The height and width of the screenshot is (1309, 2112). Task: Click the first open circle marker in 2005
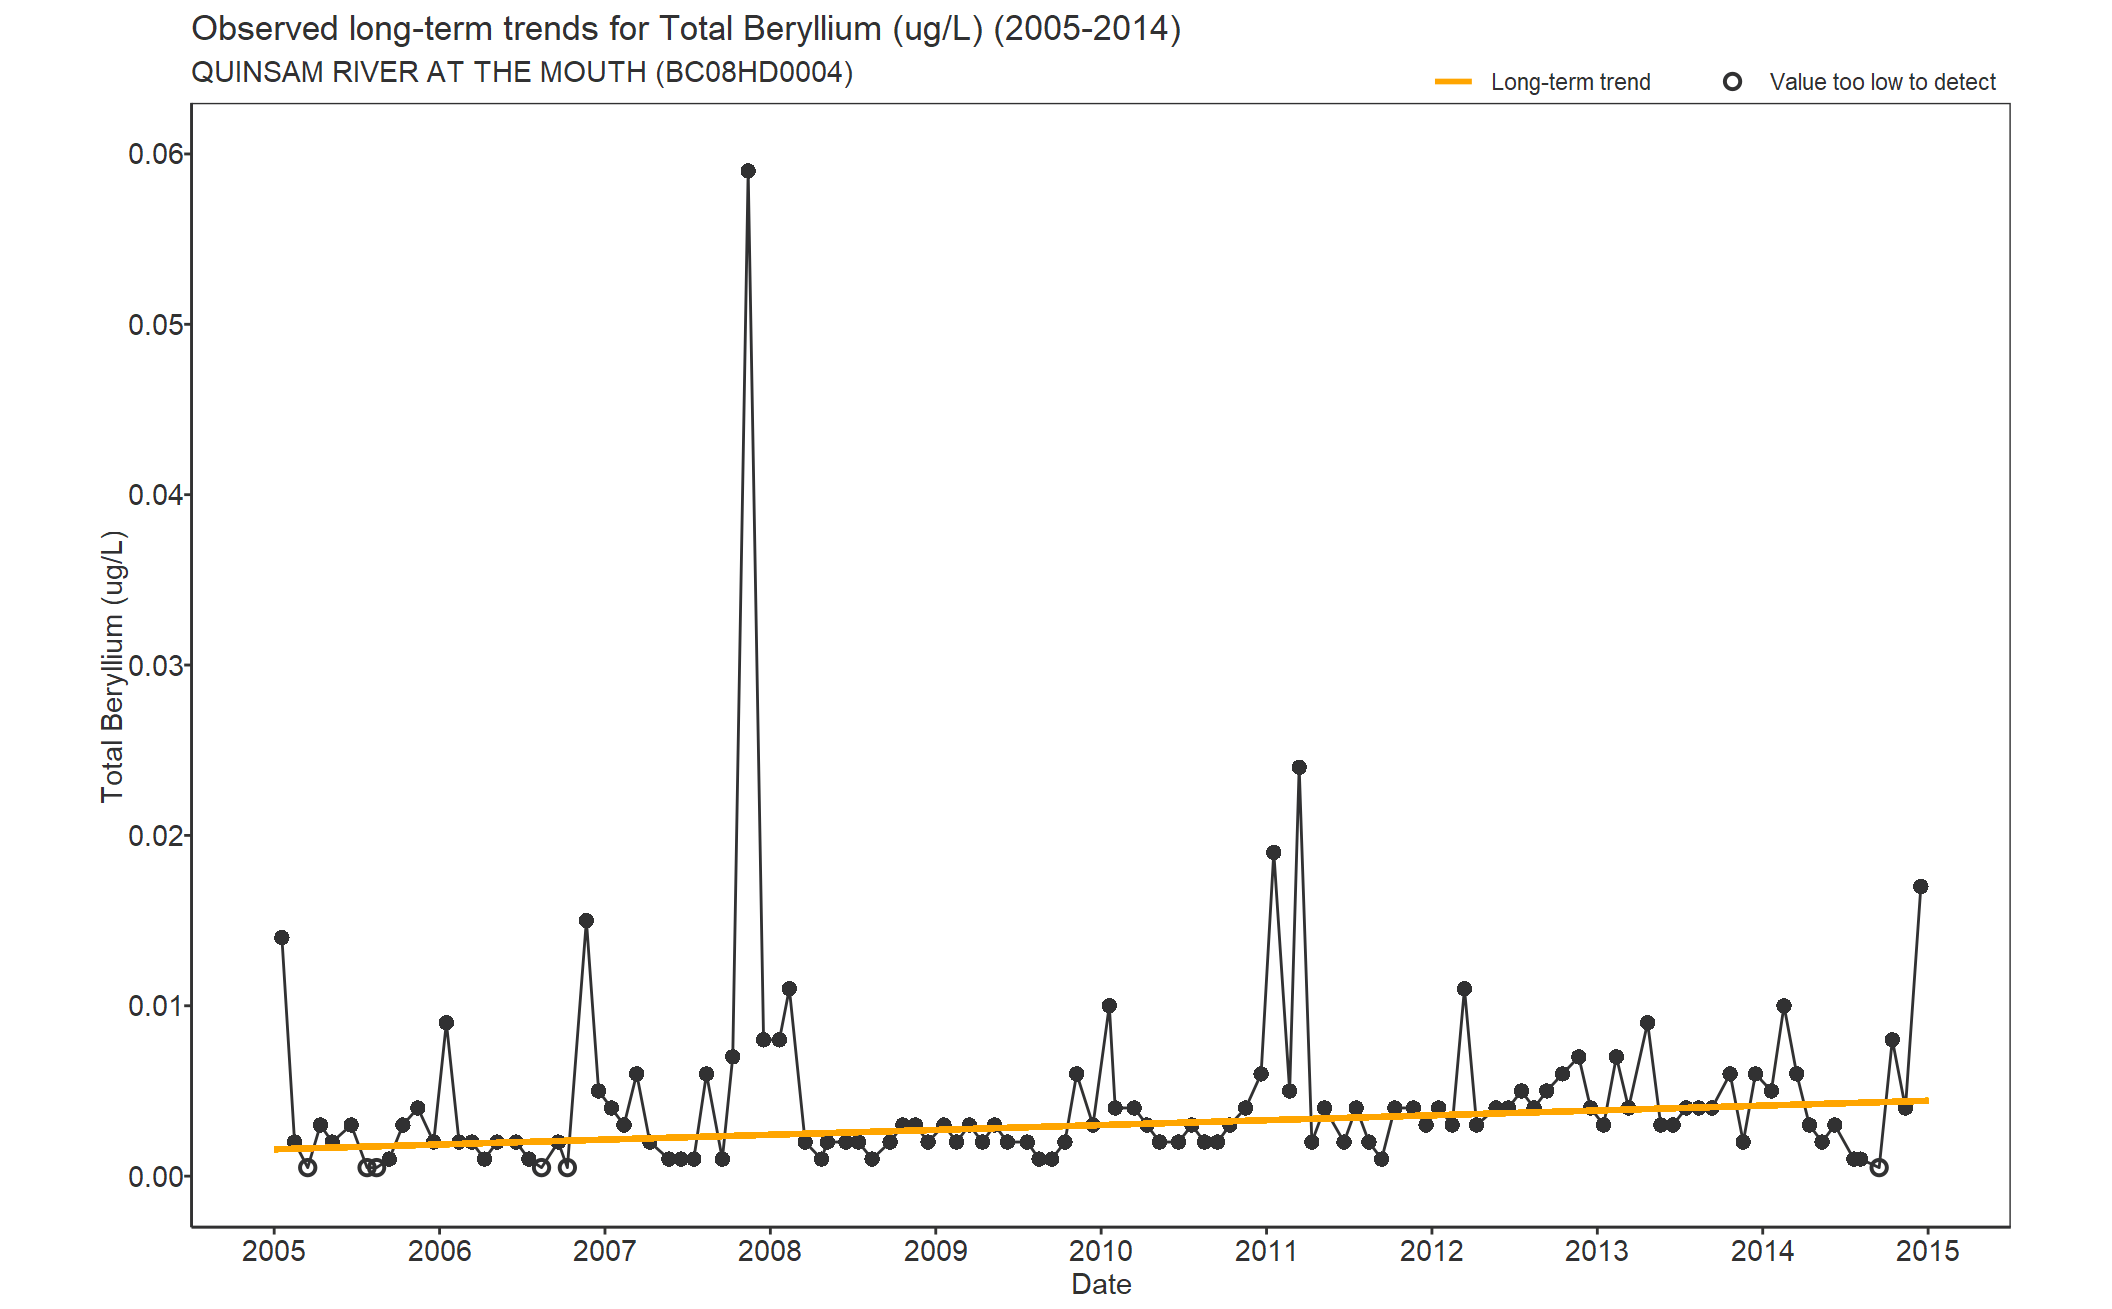(308, 1167)
